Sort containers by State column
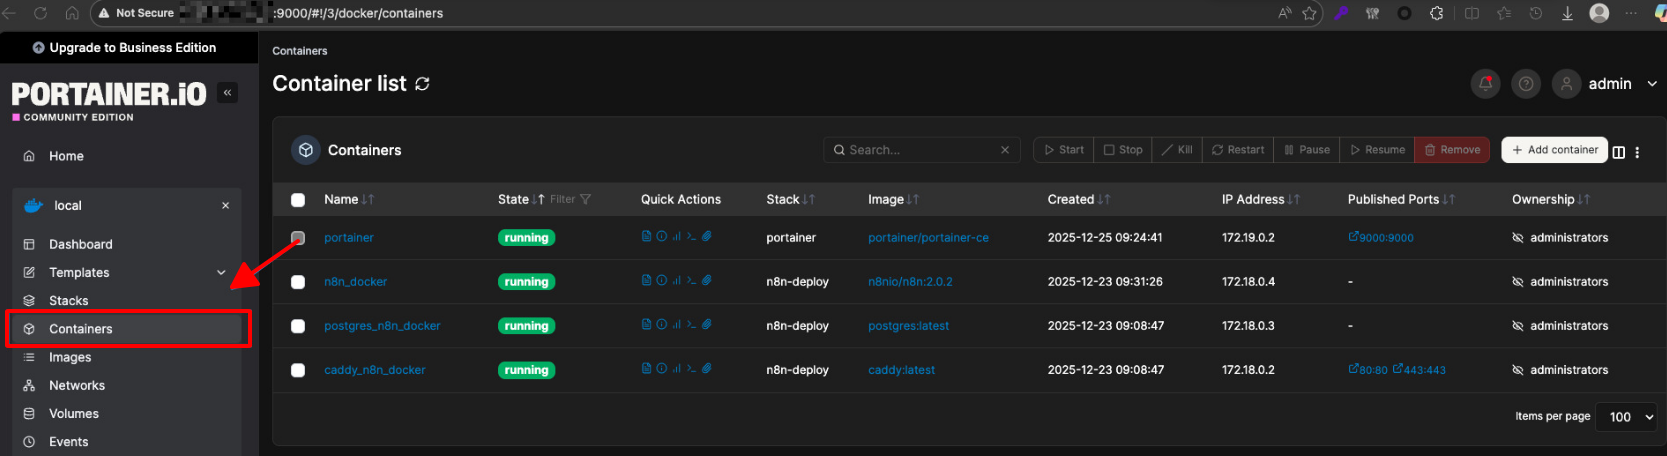The height and width of the screenshot is (456, 1667). pos(521,199)
